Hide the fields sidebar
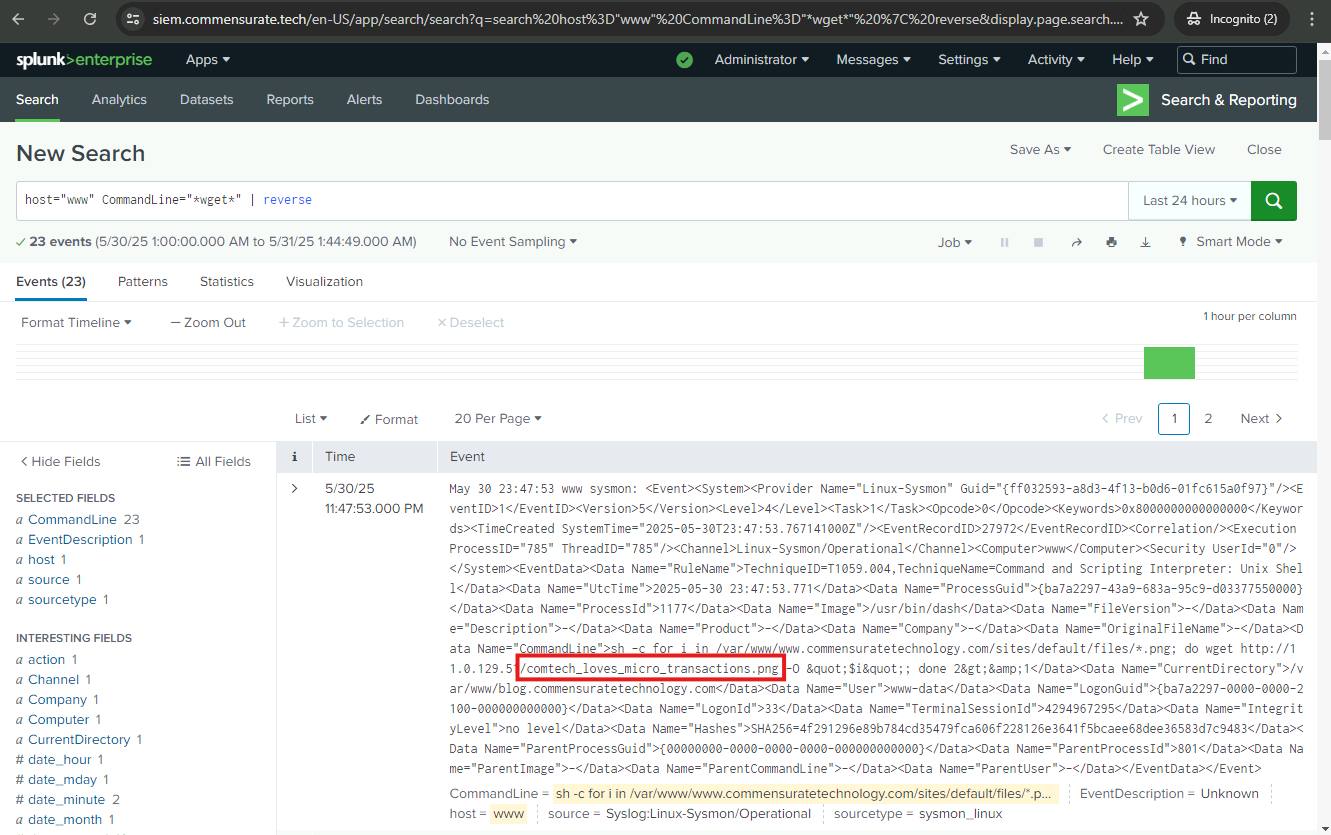 click(60, 461)
